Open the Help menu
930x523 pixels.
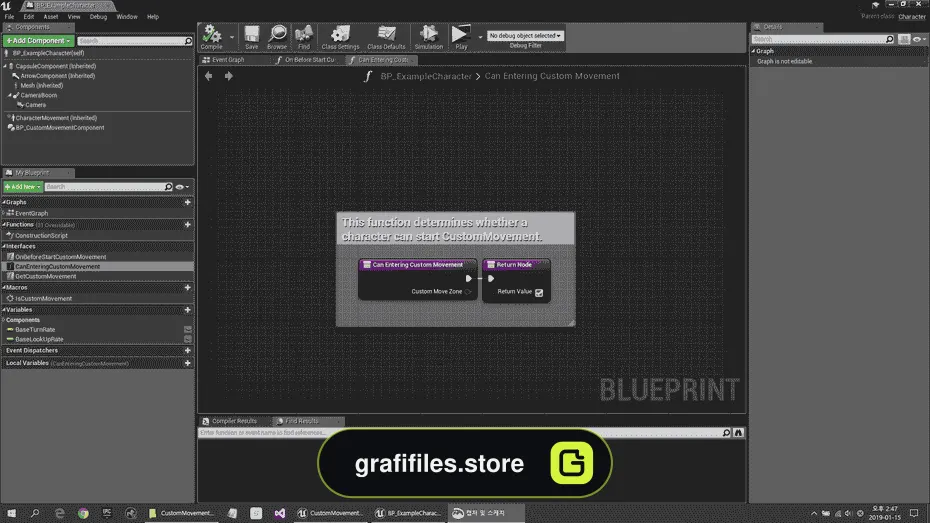tap(152, 17)
